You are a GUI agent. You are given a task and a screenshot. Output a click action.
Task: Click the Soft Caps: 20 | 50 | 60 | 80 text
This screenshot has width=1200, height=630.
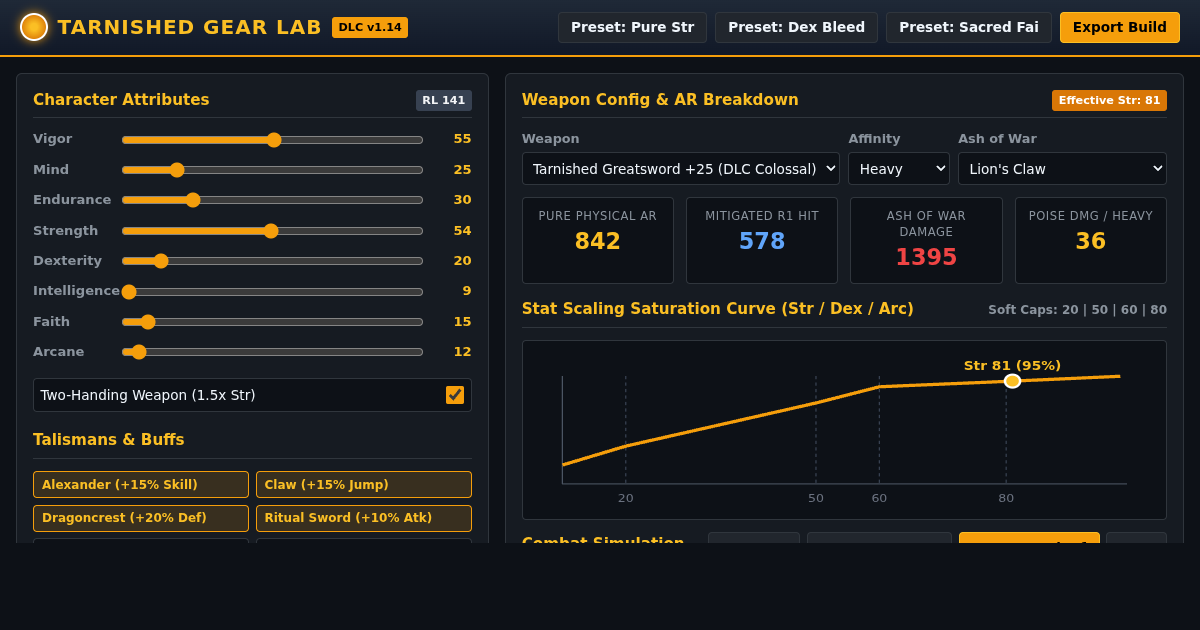pos(1077,310)
